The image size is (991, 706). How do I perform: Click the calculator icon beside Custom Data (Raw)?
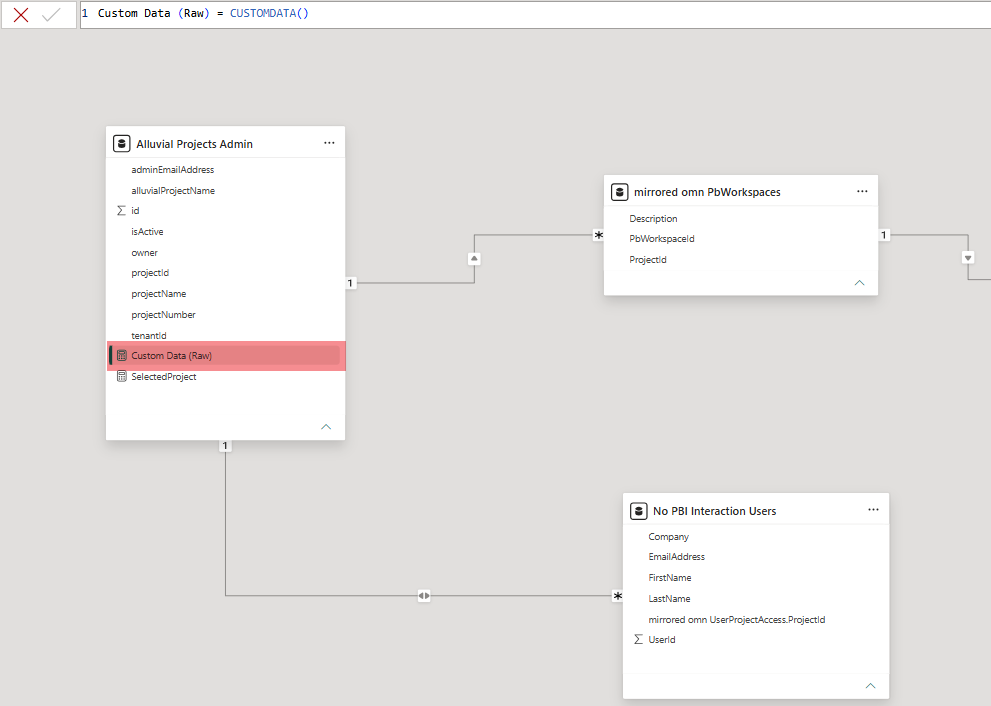point(122,356)
